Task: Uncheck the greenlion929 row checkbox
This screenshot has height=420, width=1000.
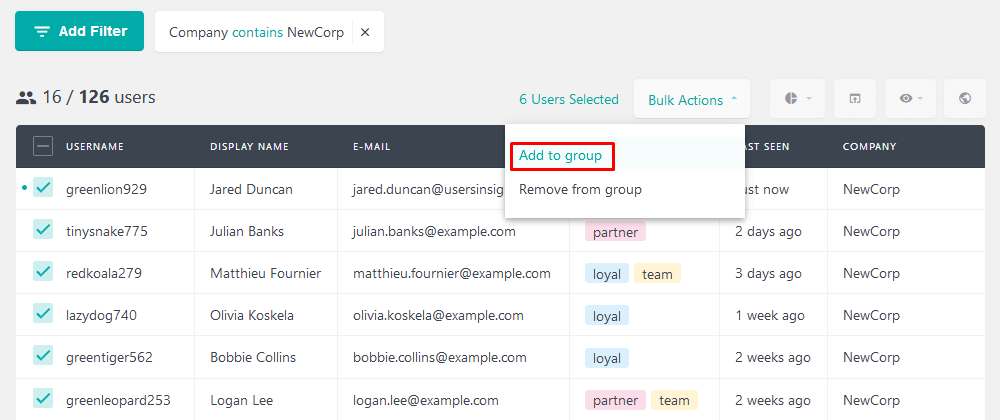Action: 43,188
